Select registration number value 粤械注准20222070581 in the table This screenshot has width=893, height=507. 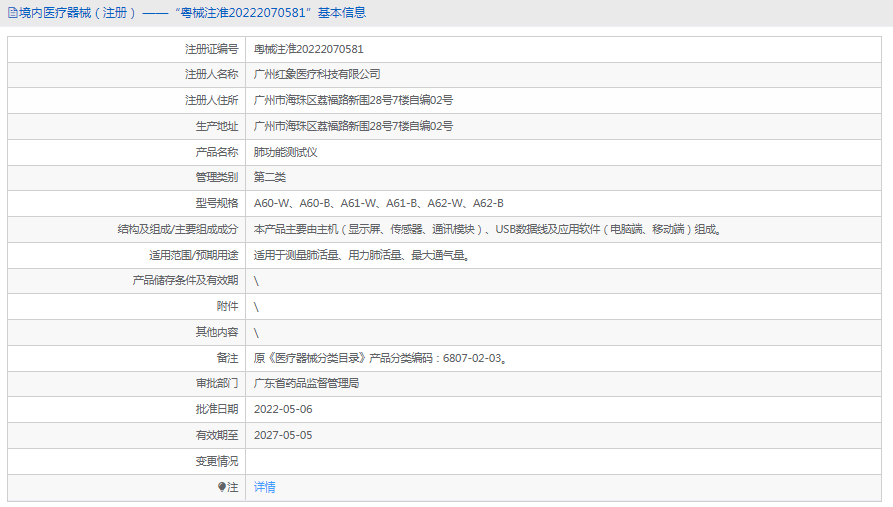click(308, 49)
